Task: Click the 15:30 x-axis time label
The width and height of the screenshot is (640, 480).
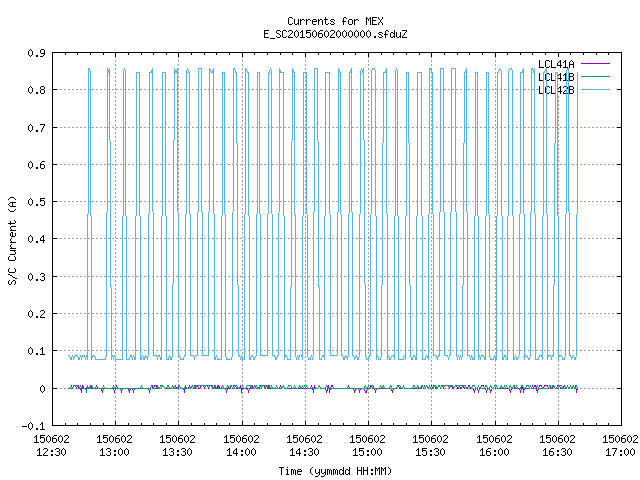Action: [430, 452]
